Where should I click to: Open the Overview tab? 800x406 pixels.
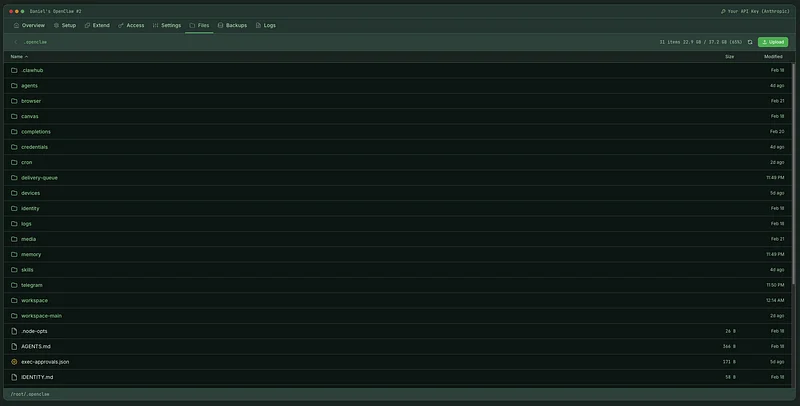pyautogui.click(x=29, y=26)
